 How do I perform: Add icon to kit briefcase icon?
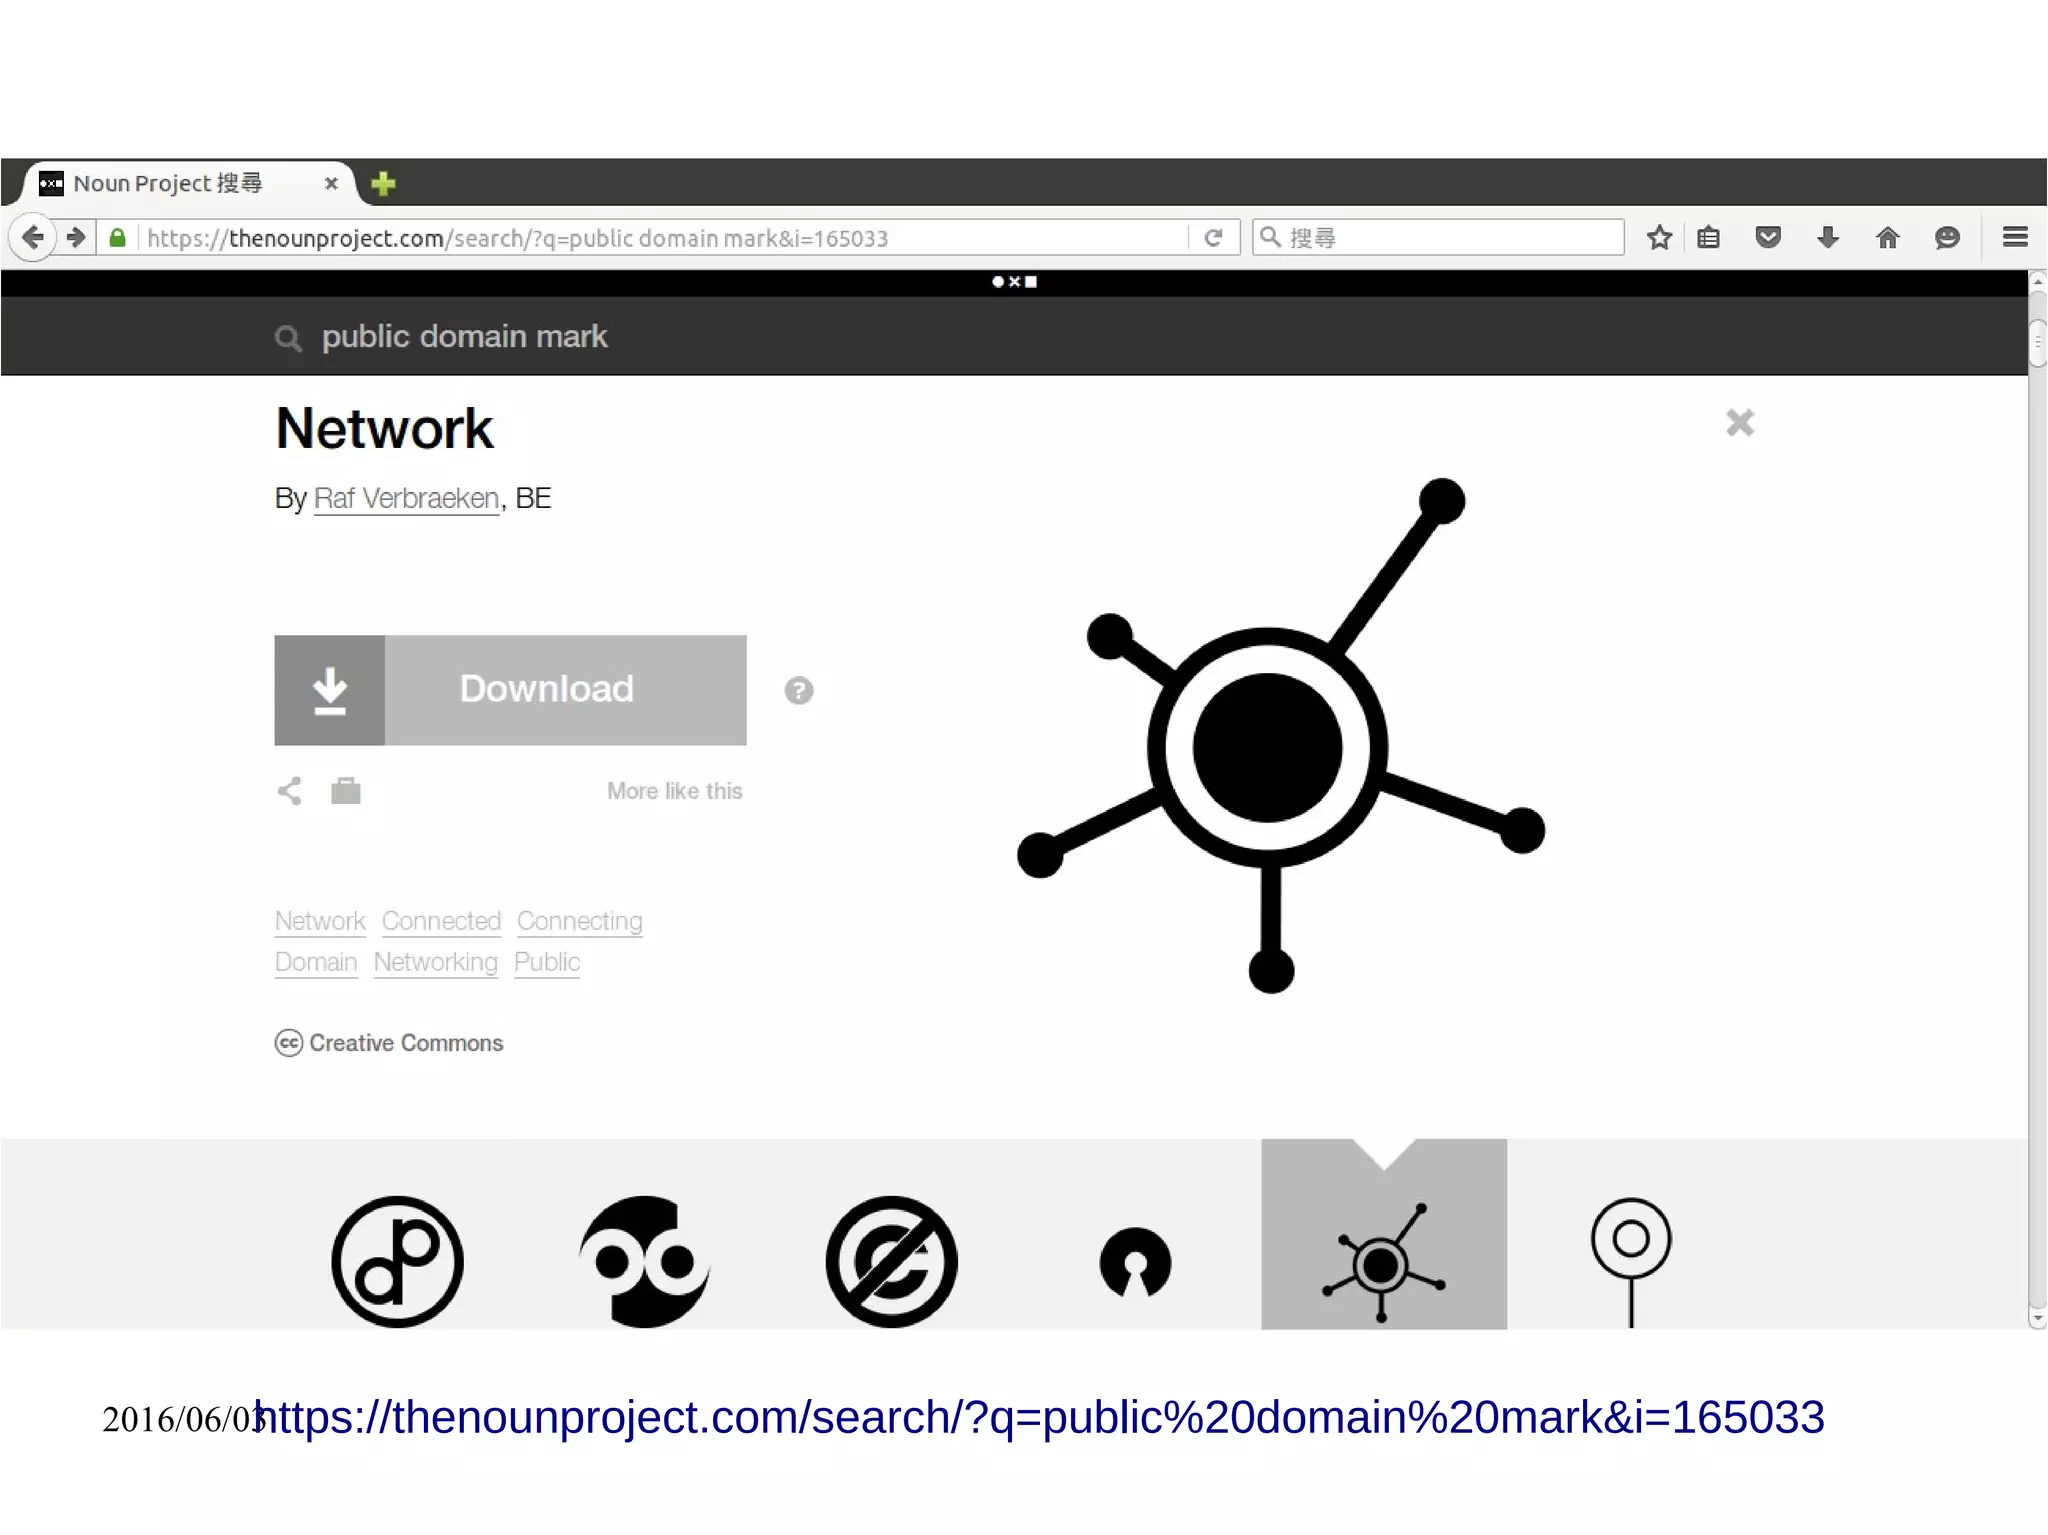click(346, 791)
